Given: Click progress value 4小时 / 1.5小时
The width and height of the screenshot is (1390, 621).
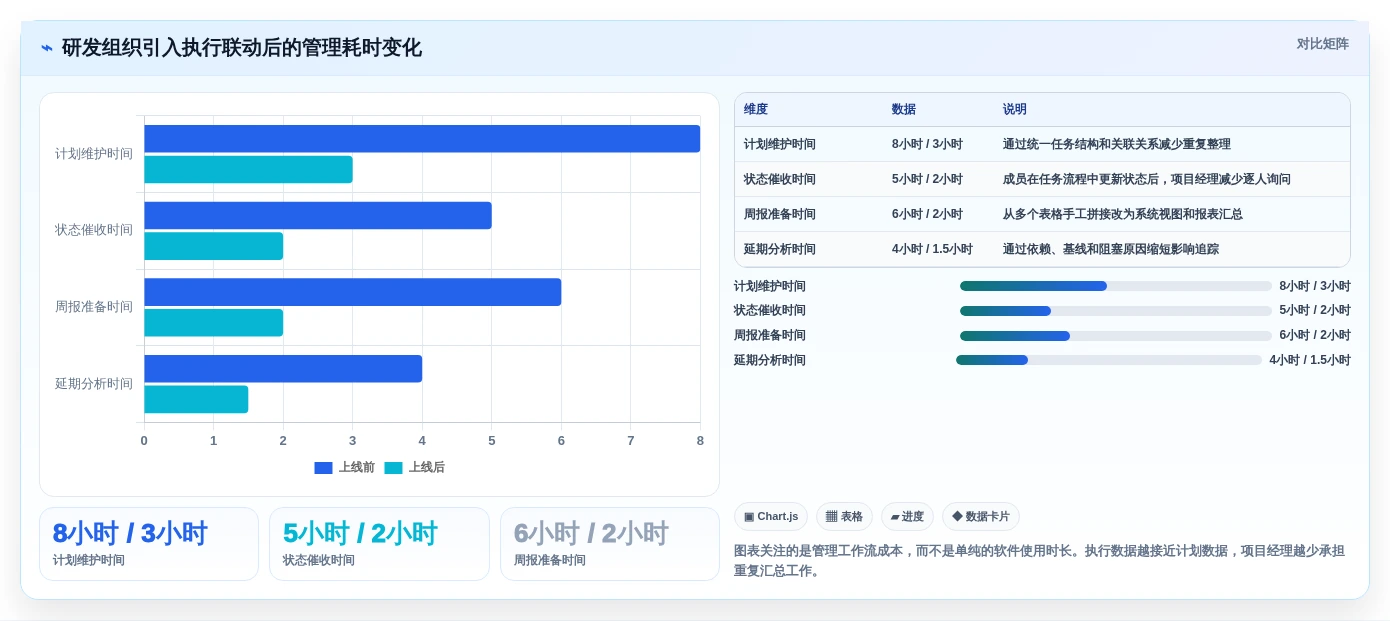Looking at the screenshot, I should pos(1310,360).
